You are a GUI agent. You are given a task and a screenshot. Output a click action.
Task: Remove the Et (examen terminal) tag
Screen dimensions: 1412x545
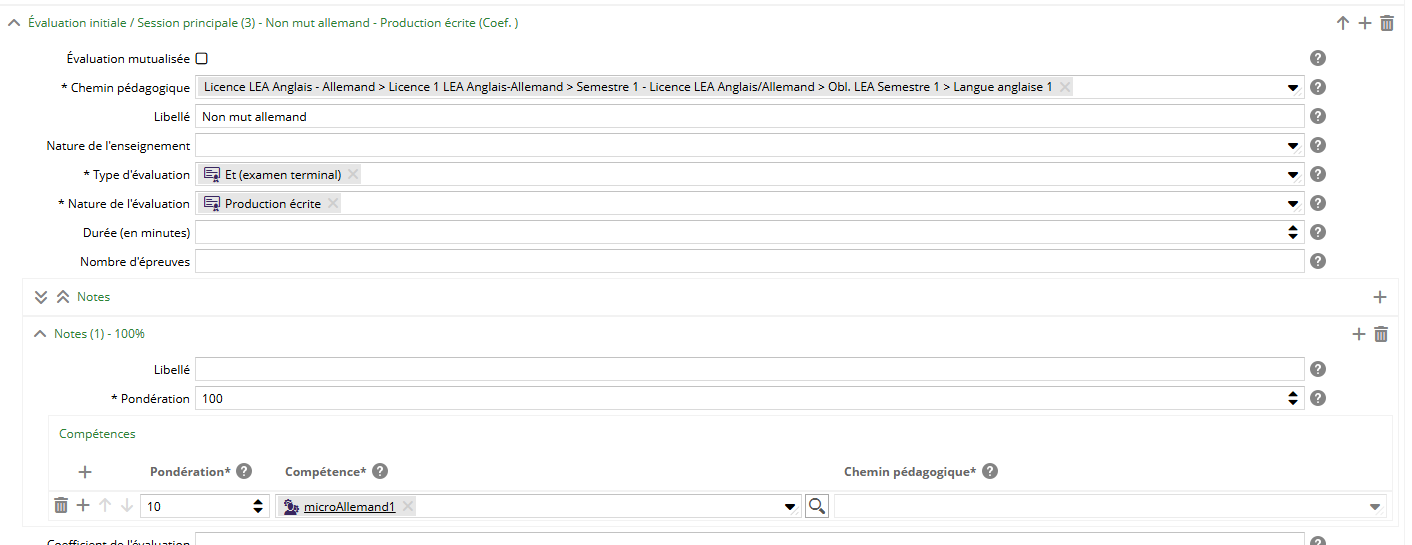(x=353, y=175)
